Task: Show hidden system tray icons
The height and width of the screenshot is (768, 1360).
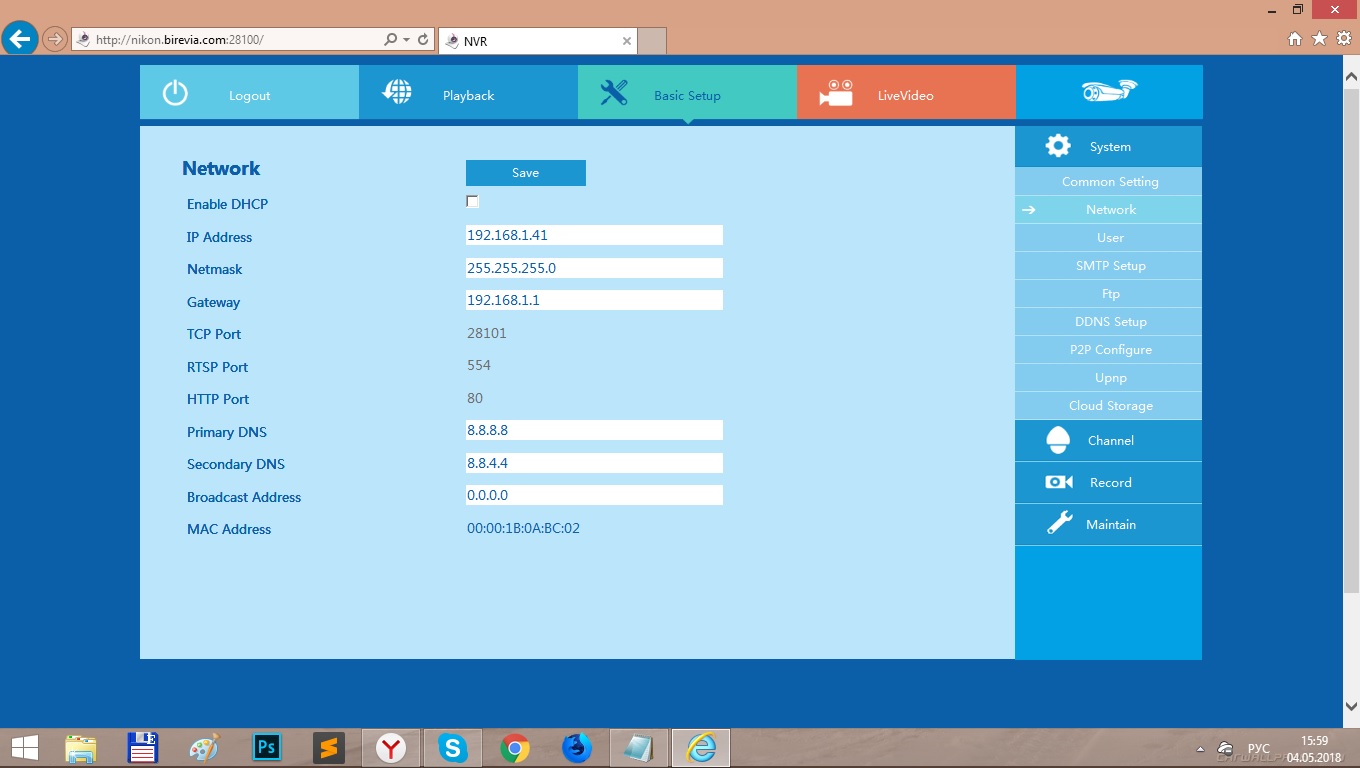Action: [1200, 749]
